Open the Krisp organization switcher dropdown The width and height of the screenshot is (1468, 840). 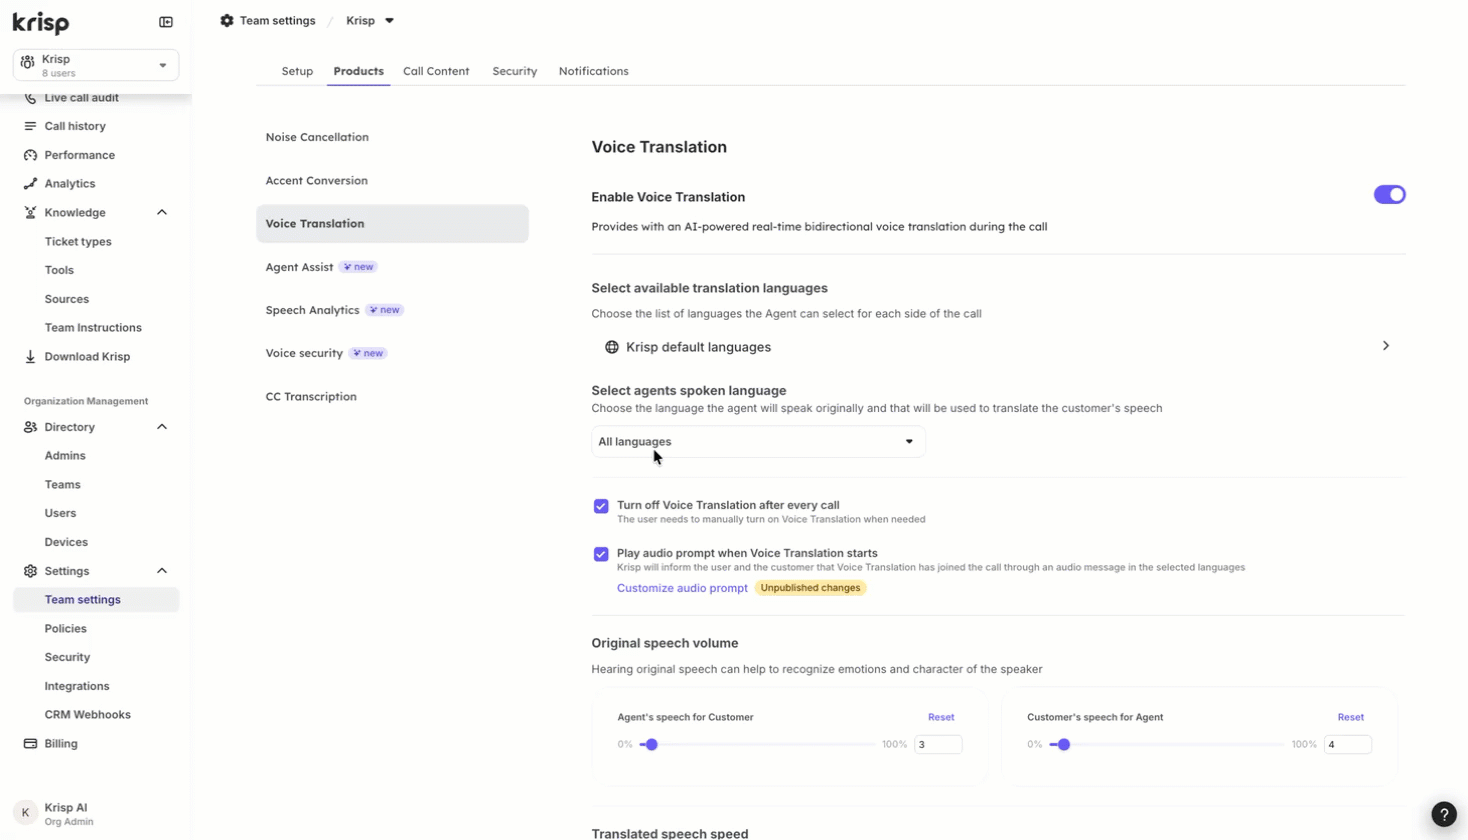(x=96, y=65)
